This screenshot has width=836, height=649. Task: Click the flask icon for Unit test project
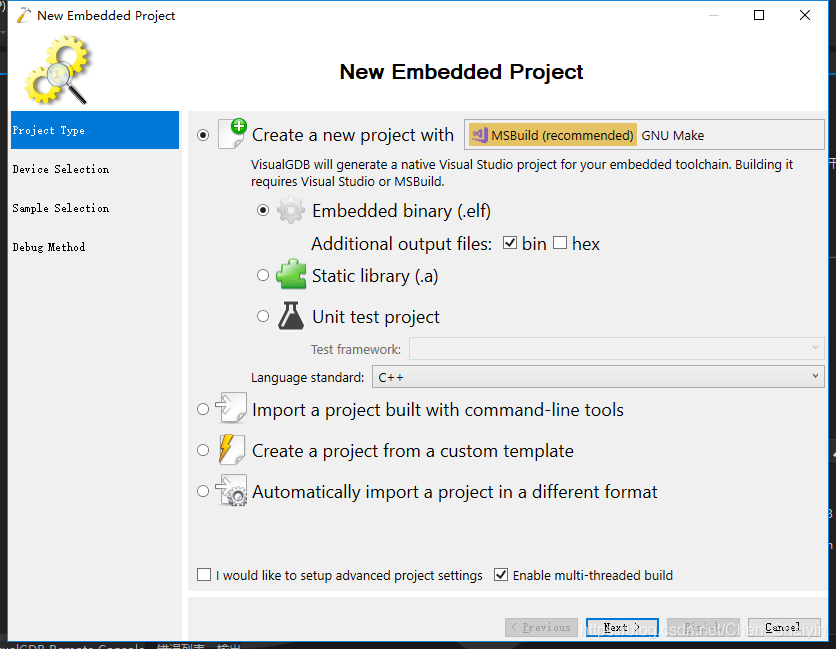[x=291, y=316]
